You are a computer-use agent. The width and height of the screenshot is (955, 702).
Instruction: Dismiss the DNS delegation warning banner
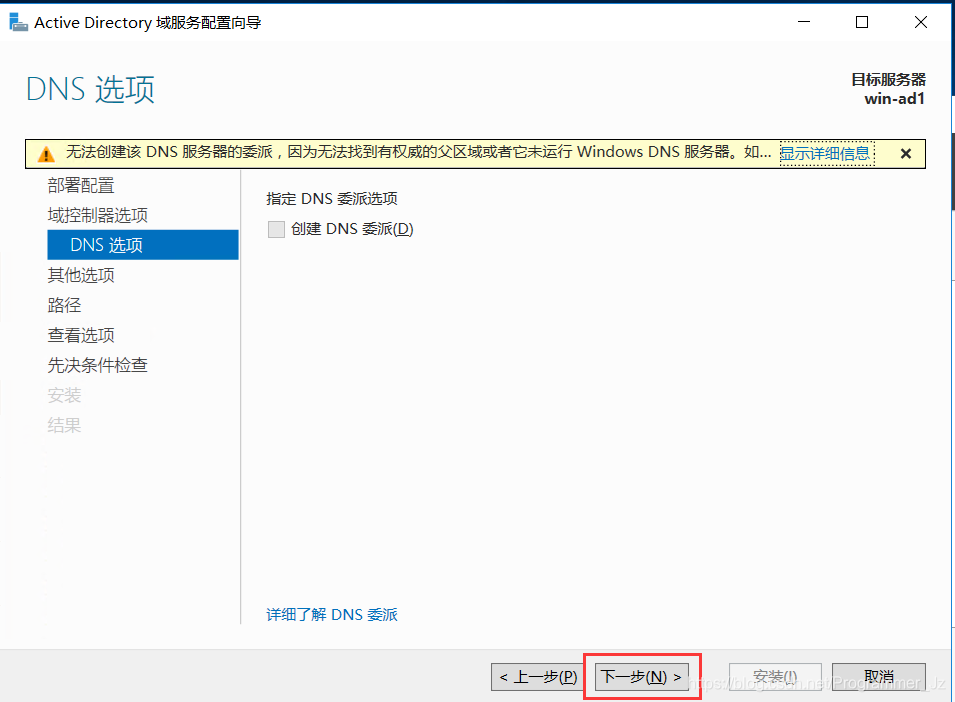click(906, 154)
